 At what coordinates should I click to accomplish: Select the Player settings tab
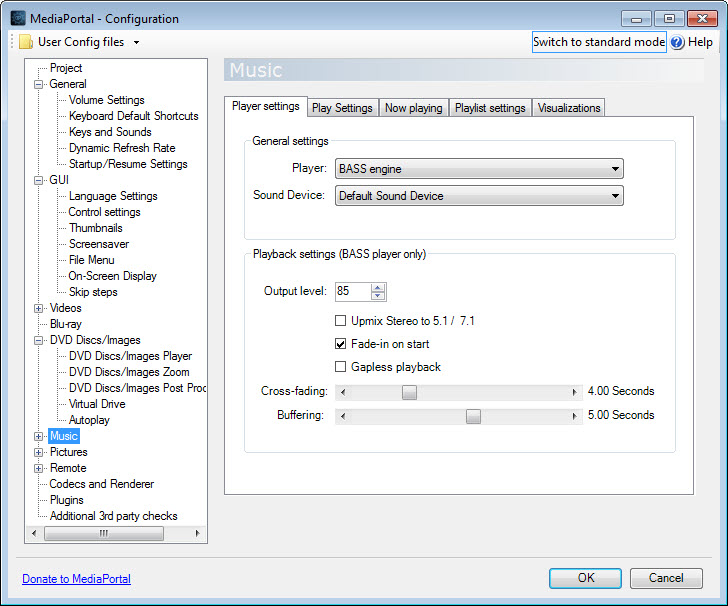click(266, 106)
